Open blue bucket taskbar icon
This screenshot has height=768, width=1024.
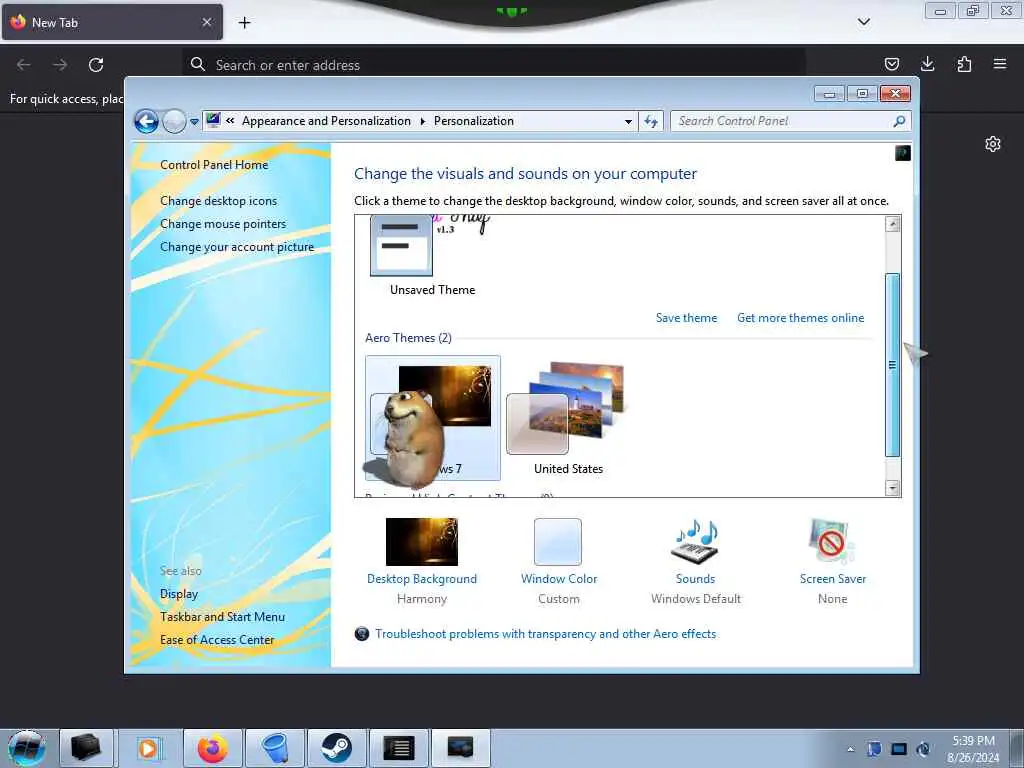(x=275, y=748)
